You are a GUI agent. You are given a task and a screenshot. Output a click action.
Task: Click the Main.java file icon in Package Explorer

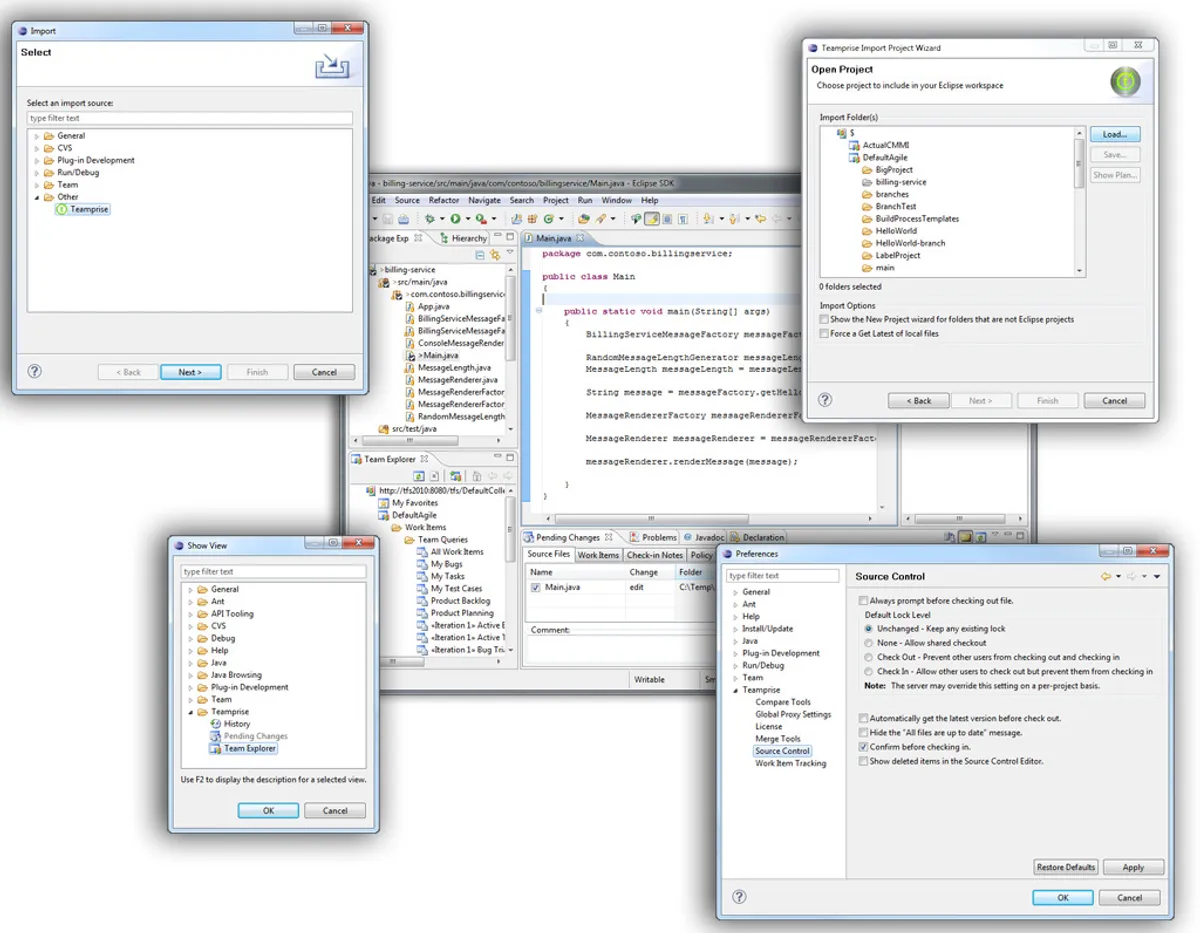(x=410, y=355)
